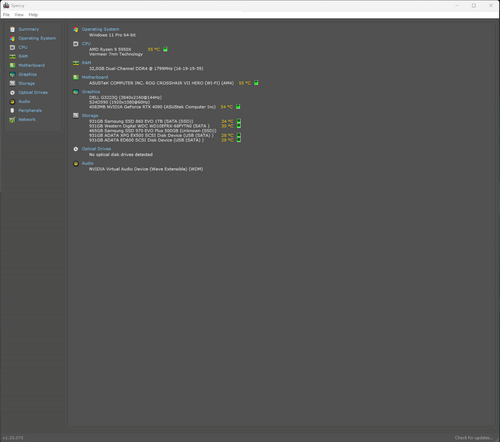Click the Graphics monitor icon in the sidebar

click(12, 74)
